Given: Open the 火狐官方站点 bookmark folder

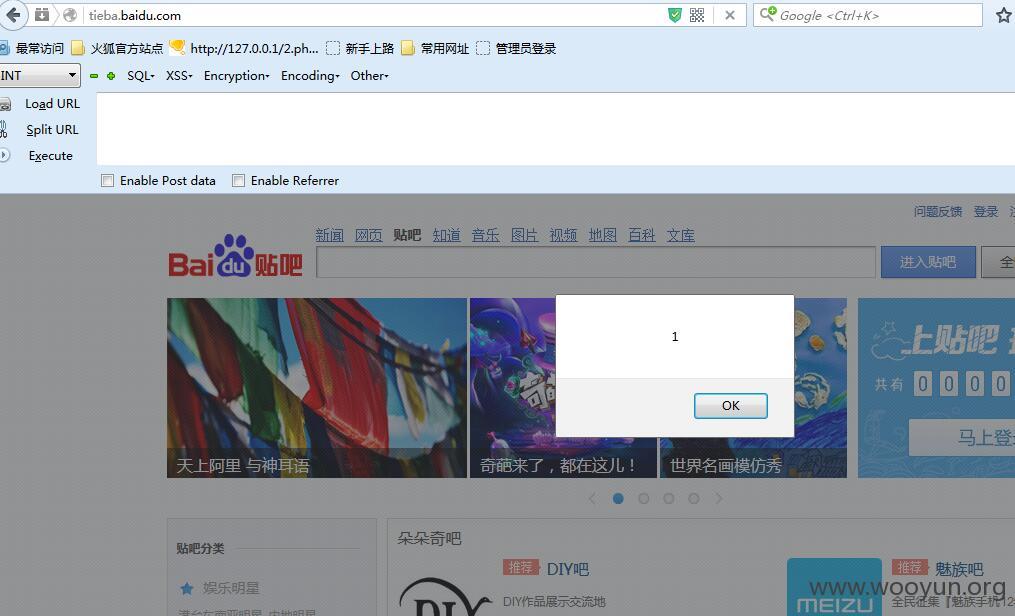Looking at the screenshot, I should click(117, 49).
